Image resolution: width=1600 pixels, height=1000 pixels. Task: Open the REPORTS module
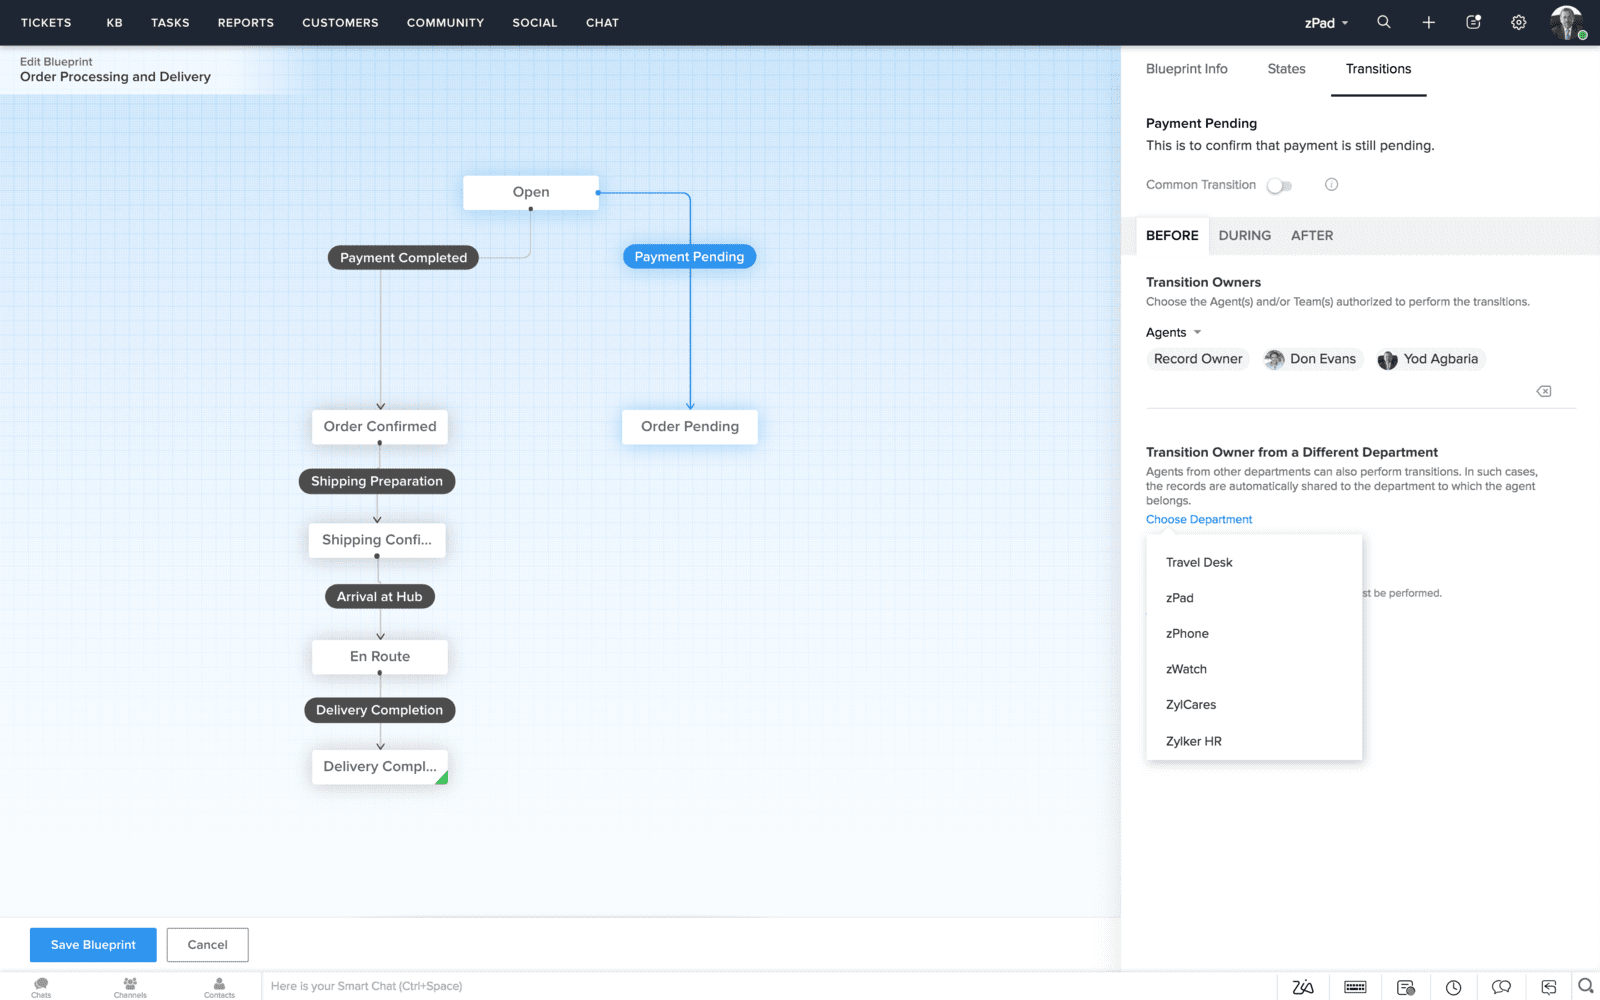[x=246, y=23]
